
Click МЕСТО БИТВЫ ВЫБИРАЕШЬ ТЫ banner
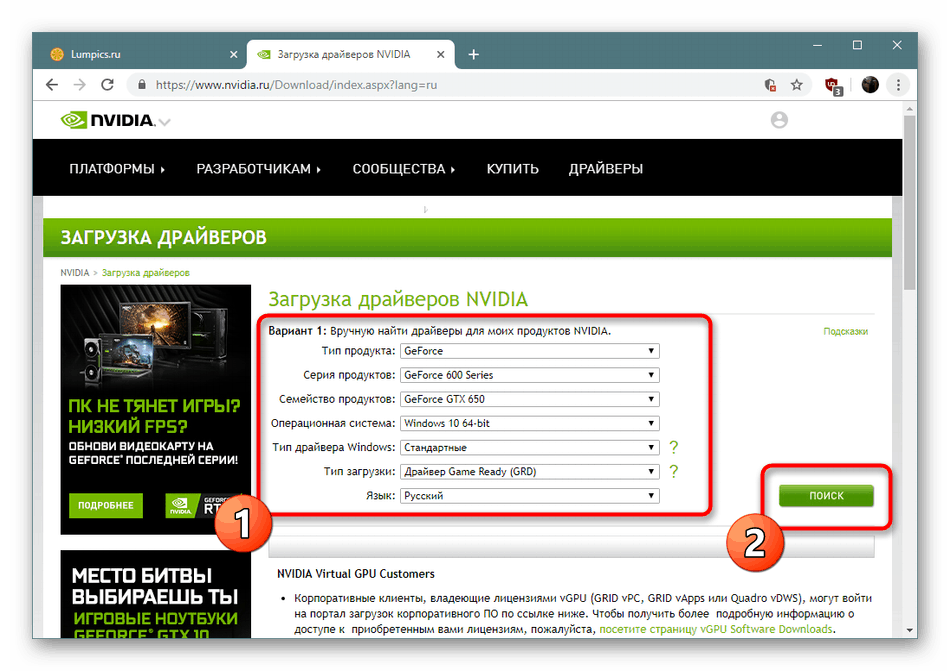coord(156,593)
